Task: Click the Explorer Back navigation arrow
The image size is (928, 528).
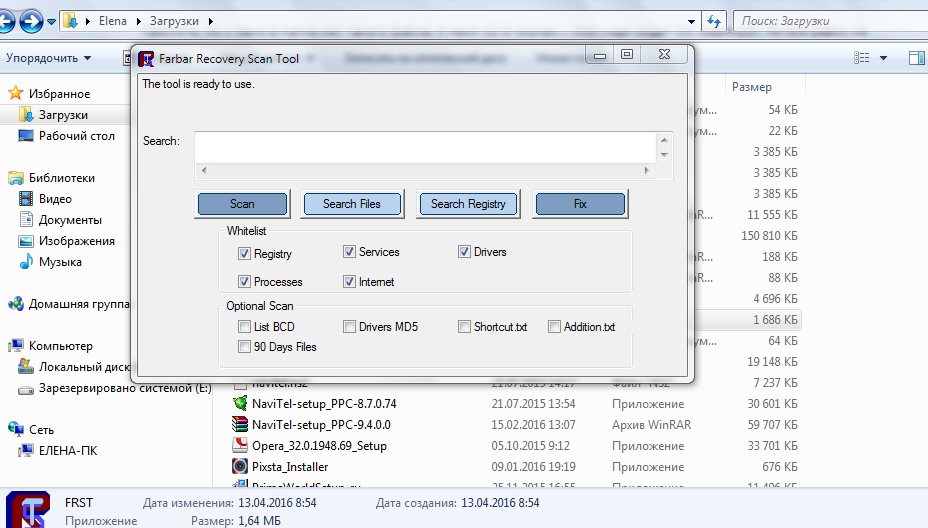Action: (x=5, y=22)
